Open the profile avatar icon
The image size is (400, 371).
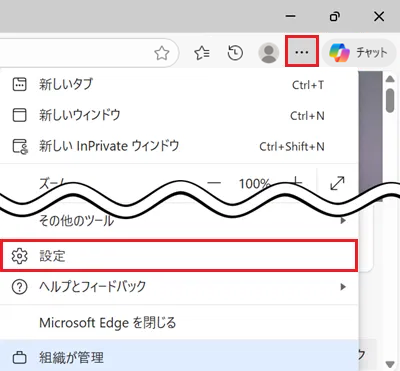[269, 53]
